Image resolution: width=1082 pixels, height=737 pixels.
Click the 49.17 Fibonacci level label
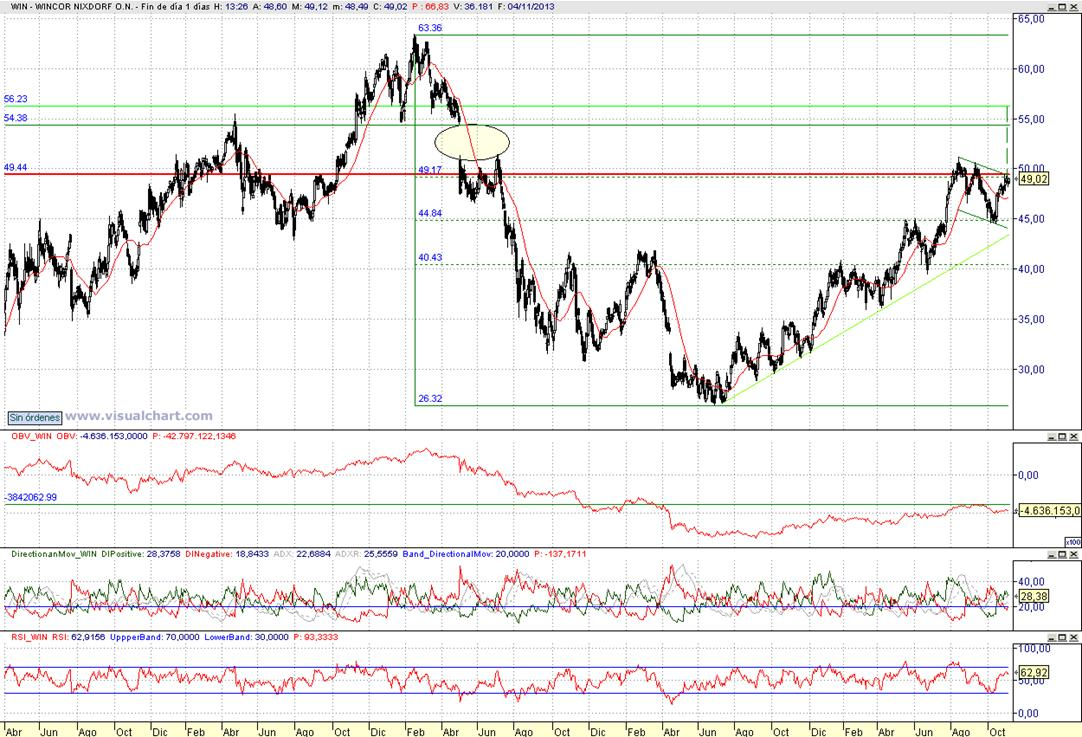[x=430, y=170]
